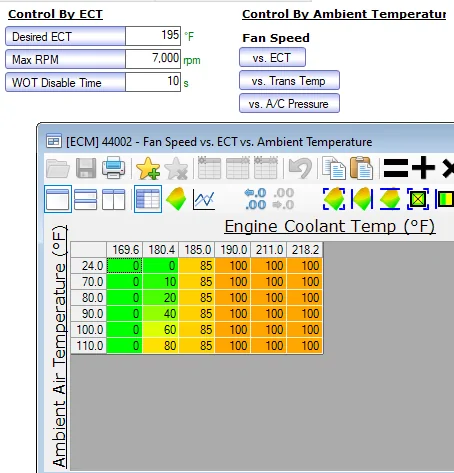Click the middle greyed table-compare icon
454x473 pixels.
point(238,168)
